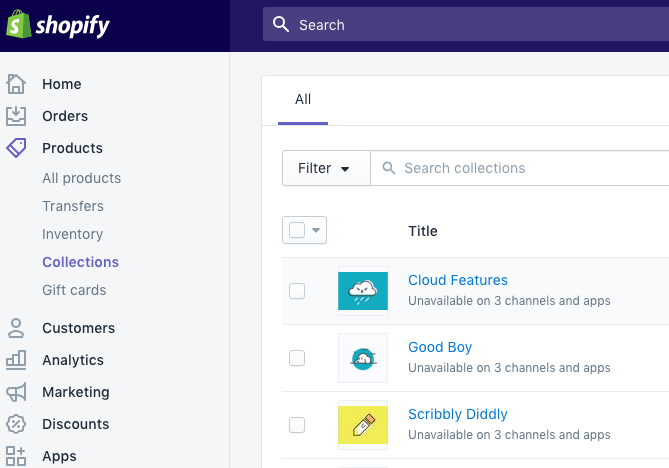Go to Gift cards
This screenshot has width=669, height=468.
point(74,290)
